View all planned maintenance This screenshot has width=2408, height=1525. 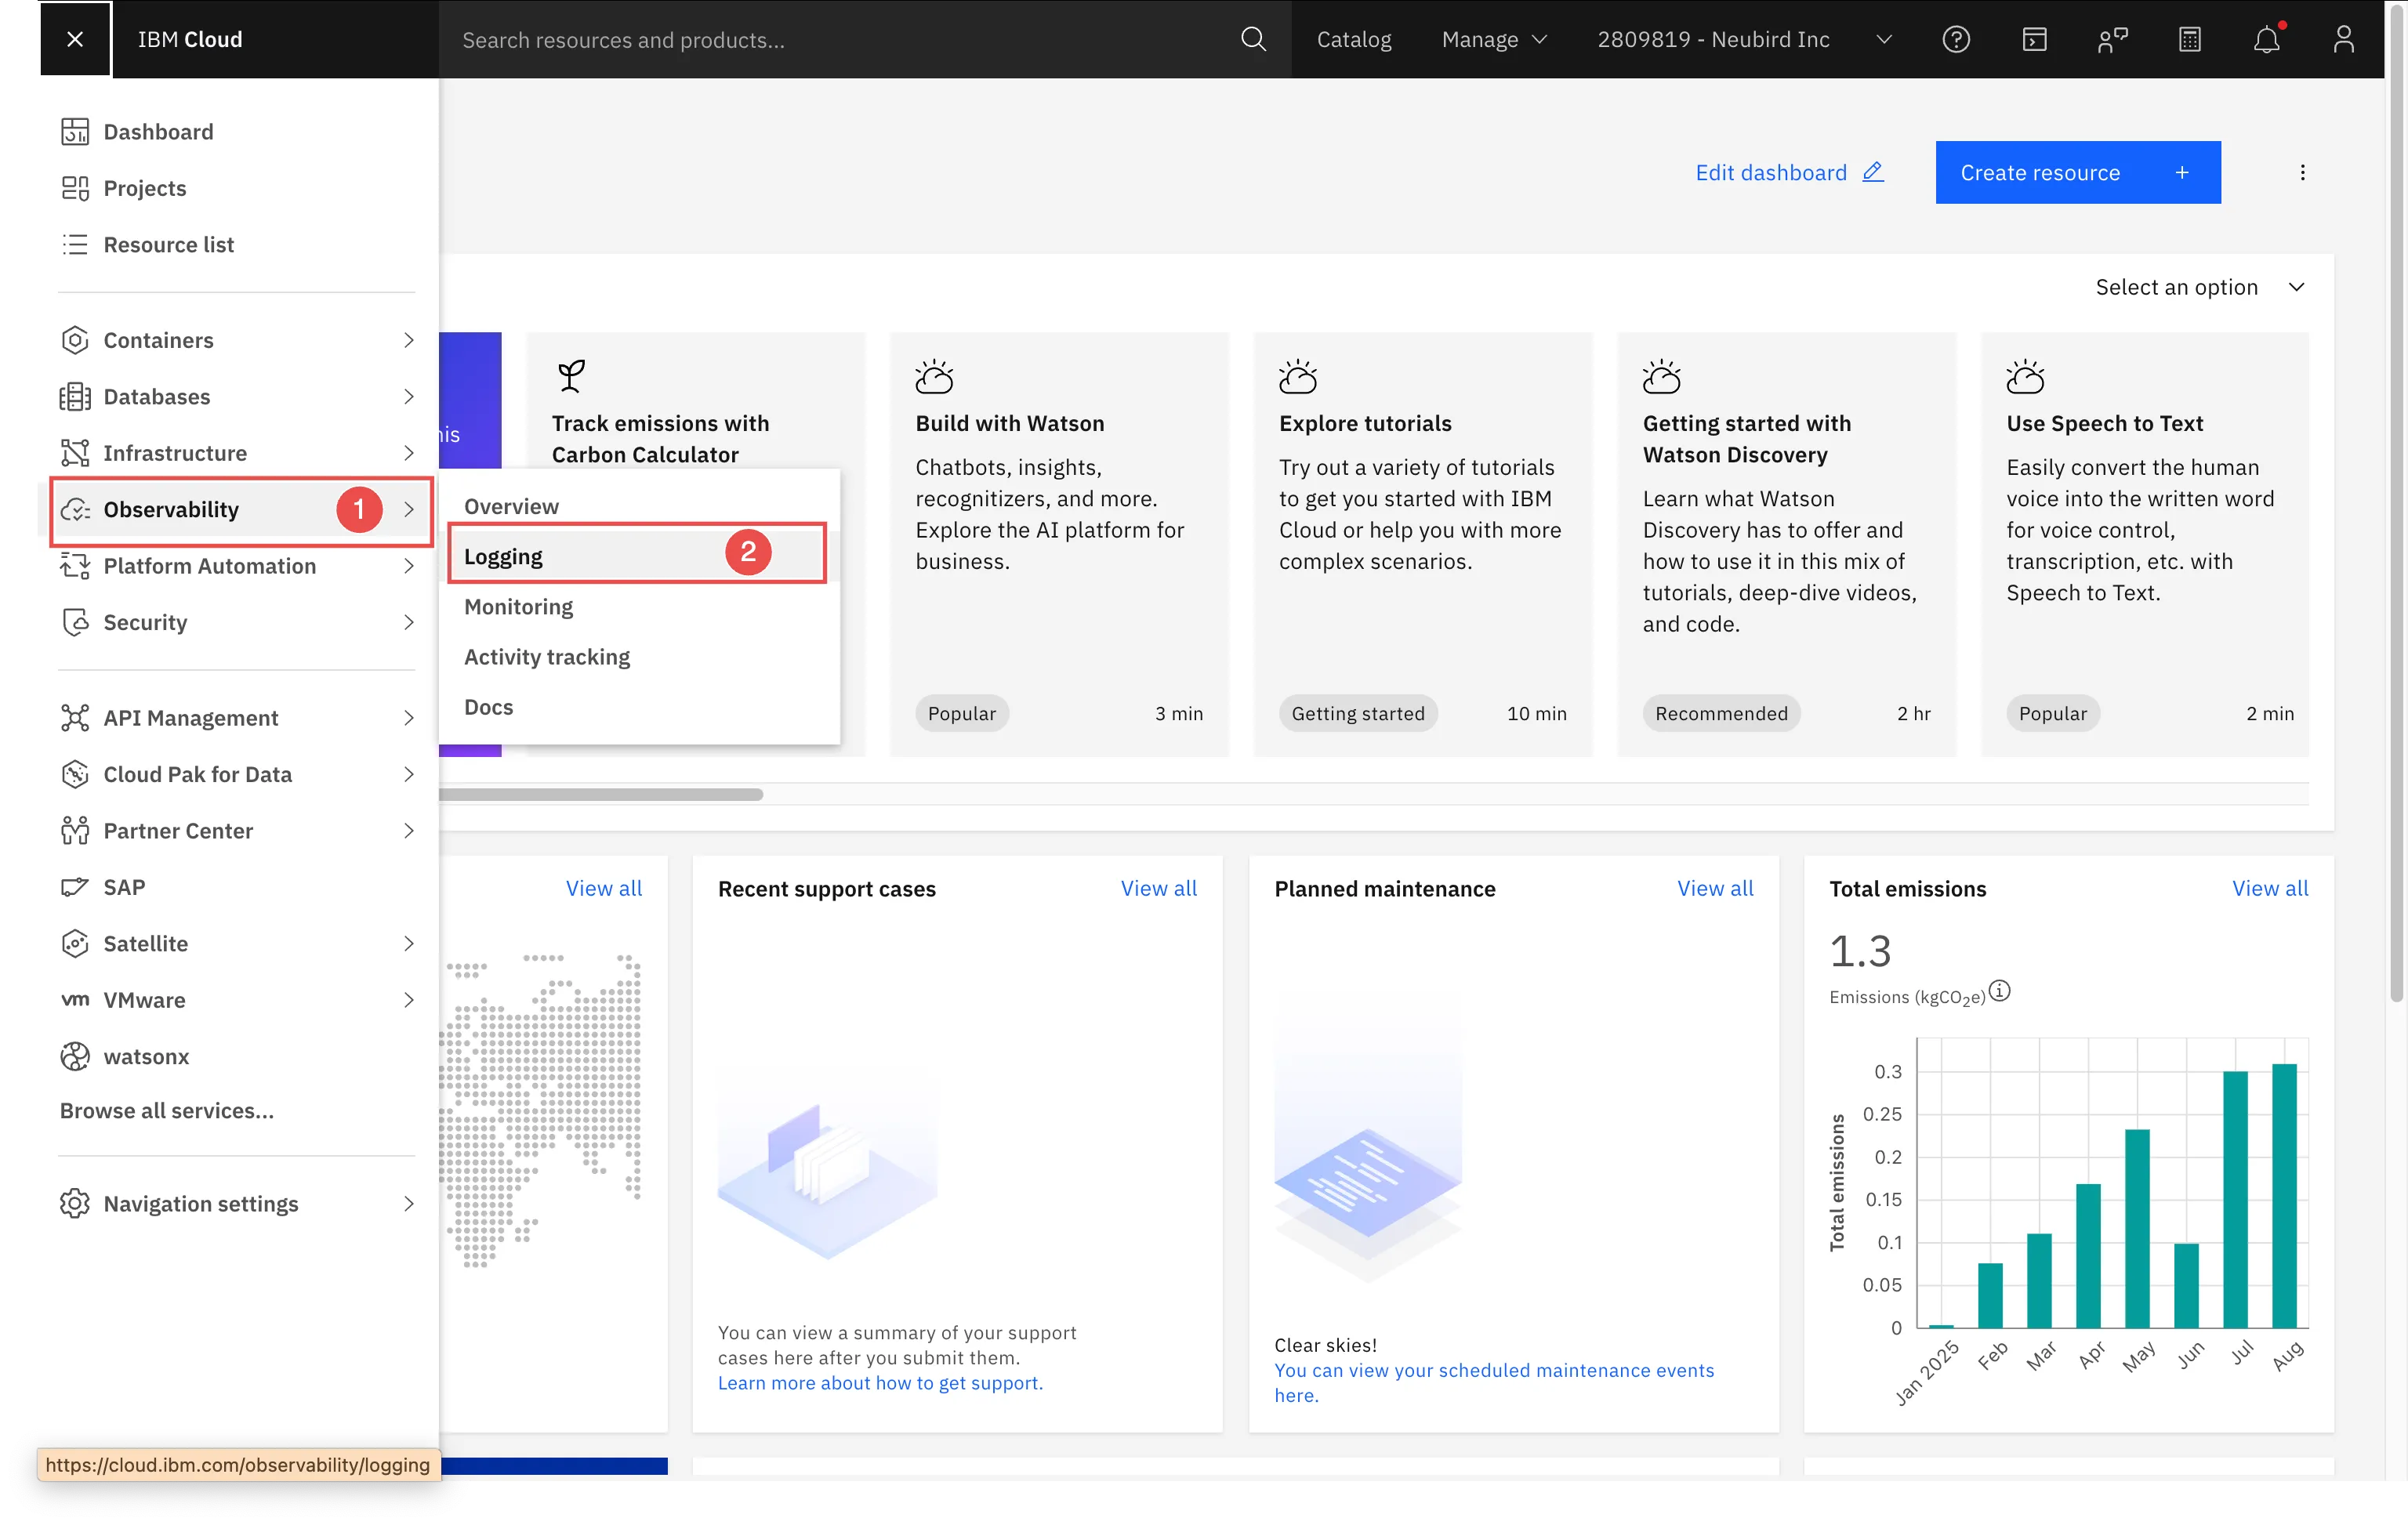[1714, 888]
